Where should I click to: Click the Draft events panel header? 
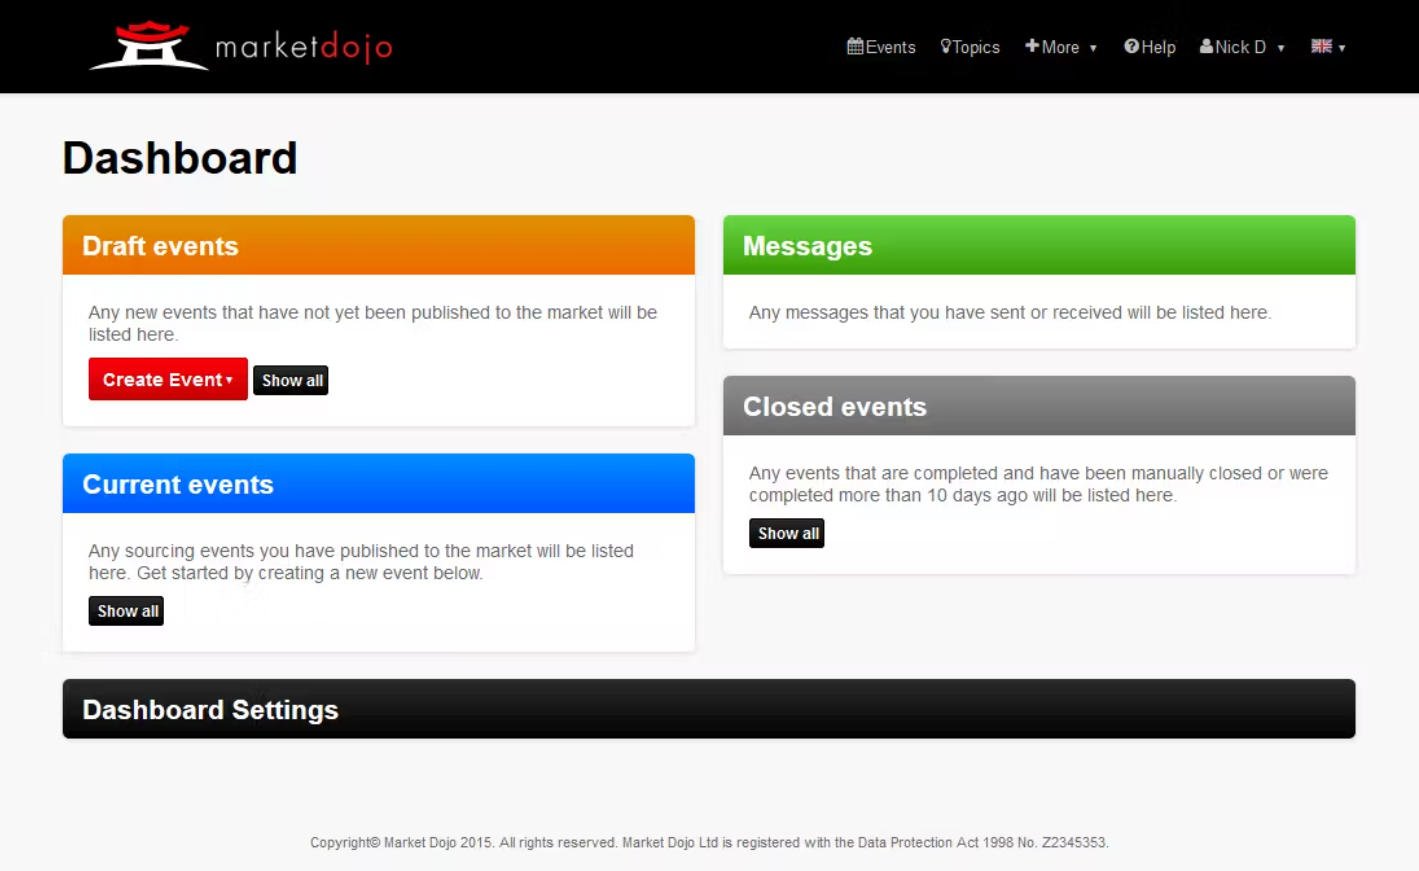379,245
